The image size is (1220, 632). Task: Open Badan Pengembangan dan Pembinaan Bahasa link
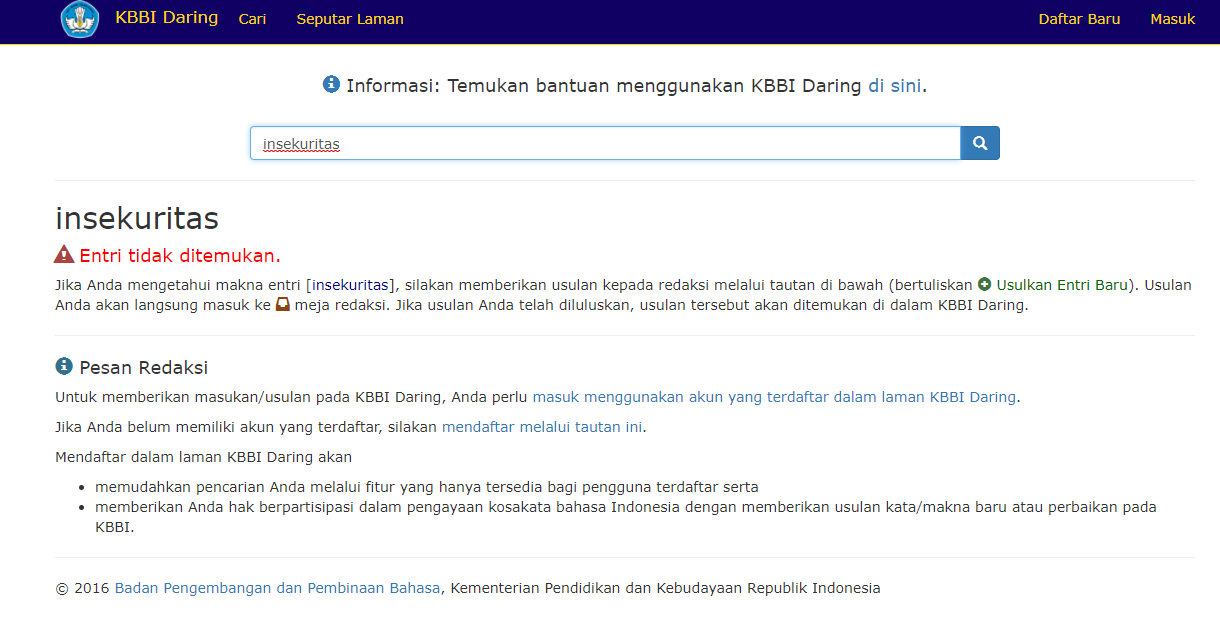[x=277, y=588]
